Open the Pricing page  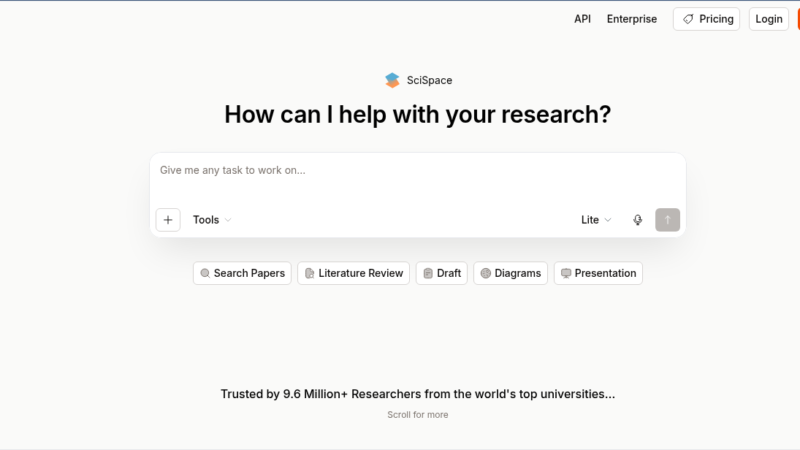tap(706, 19)
